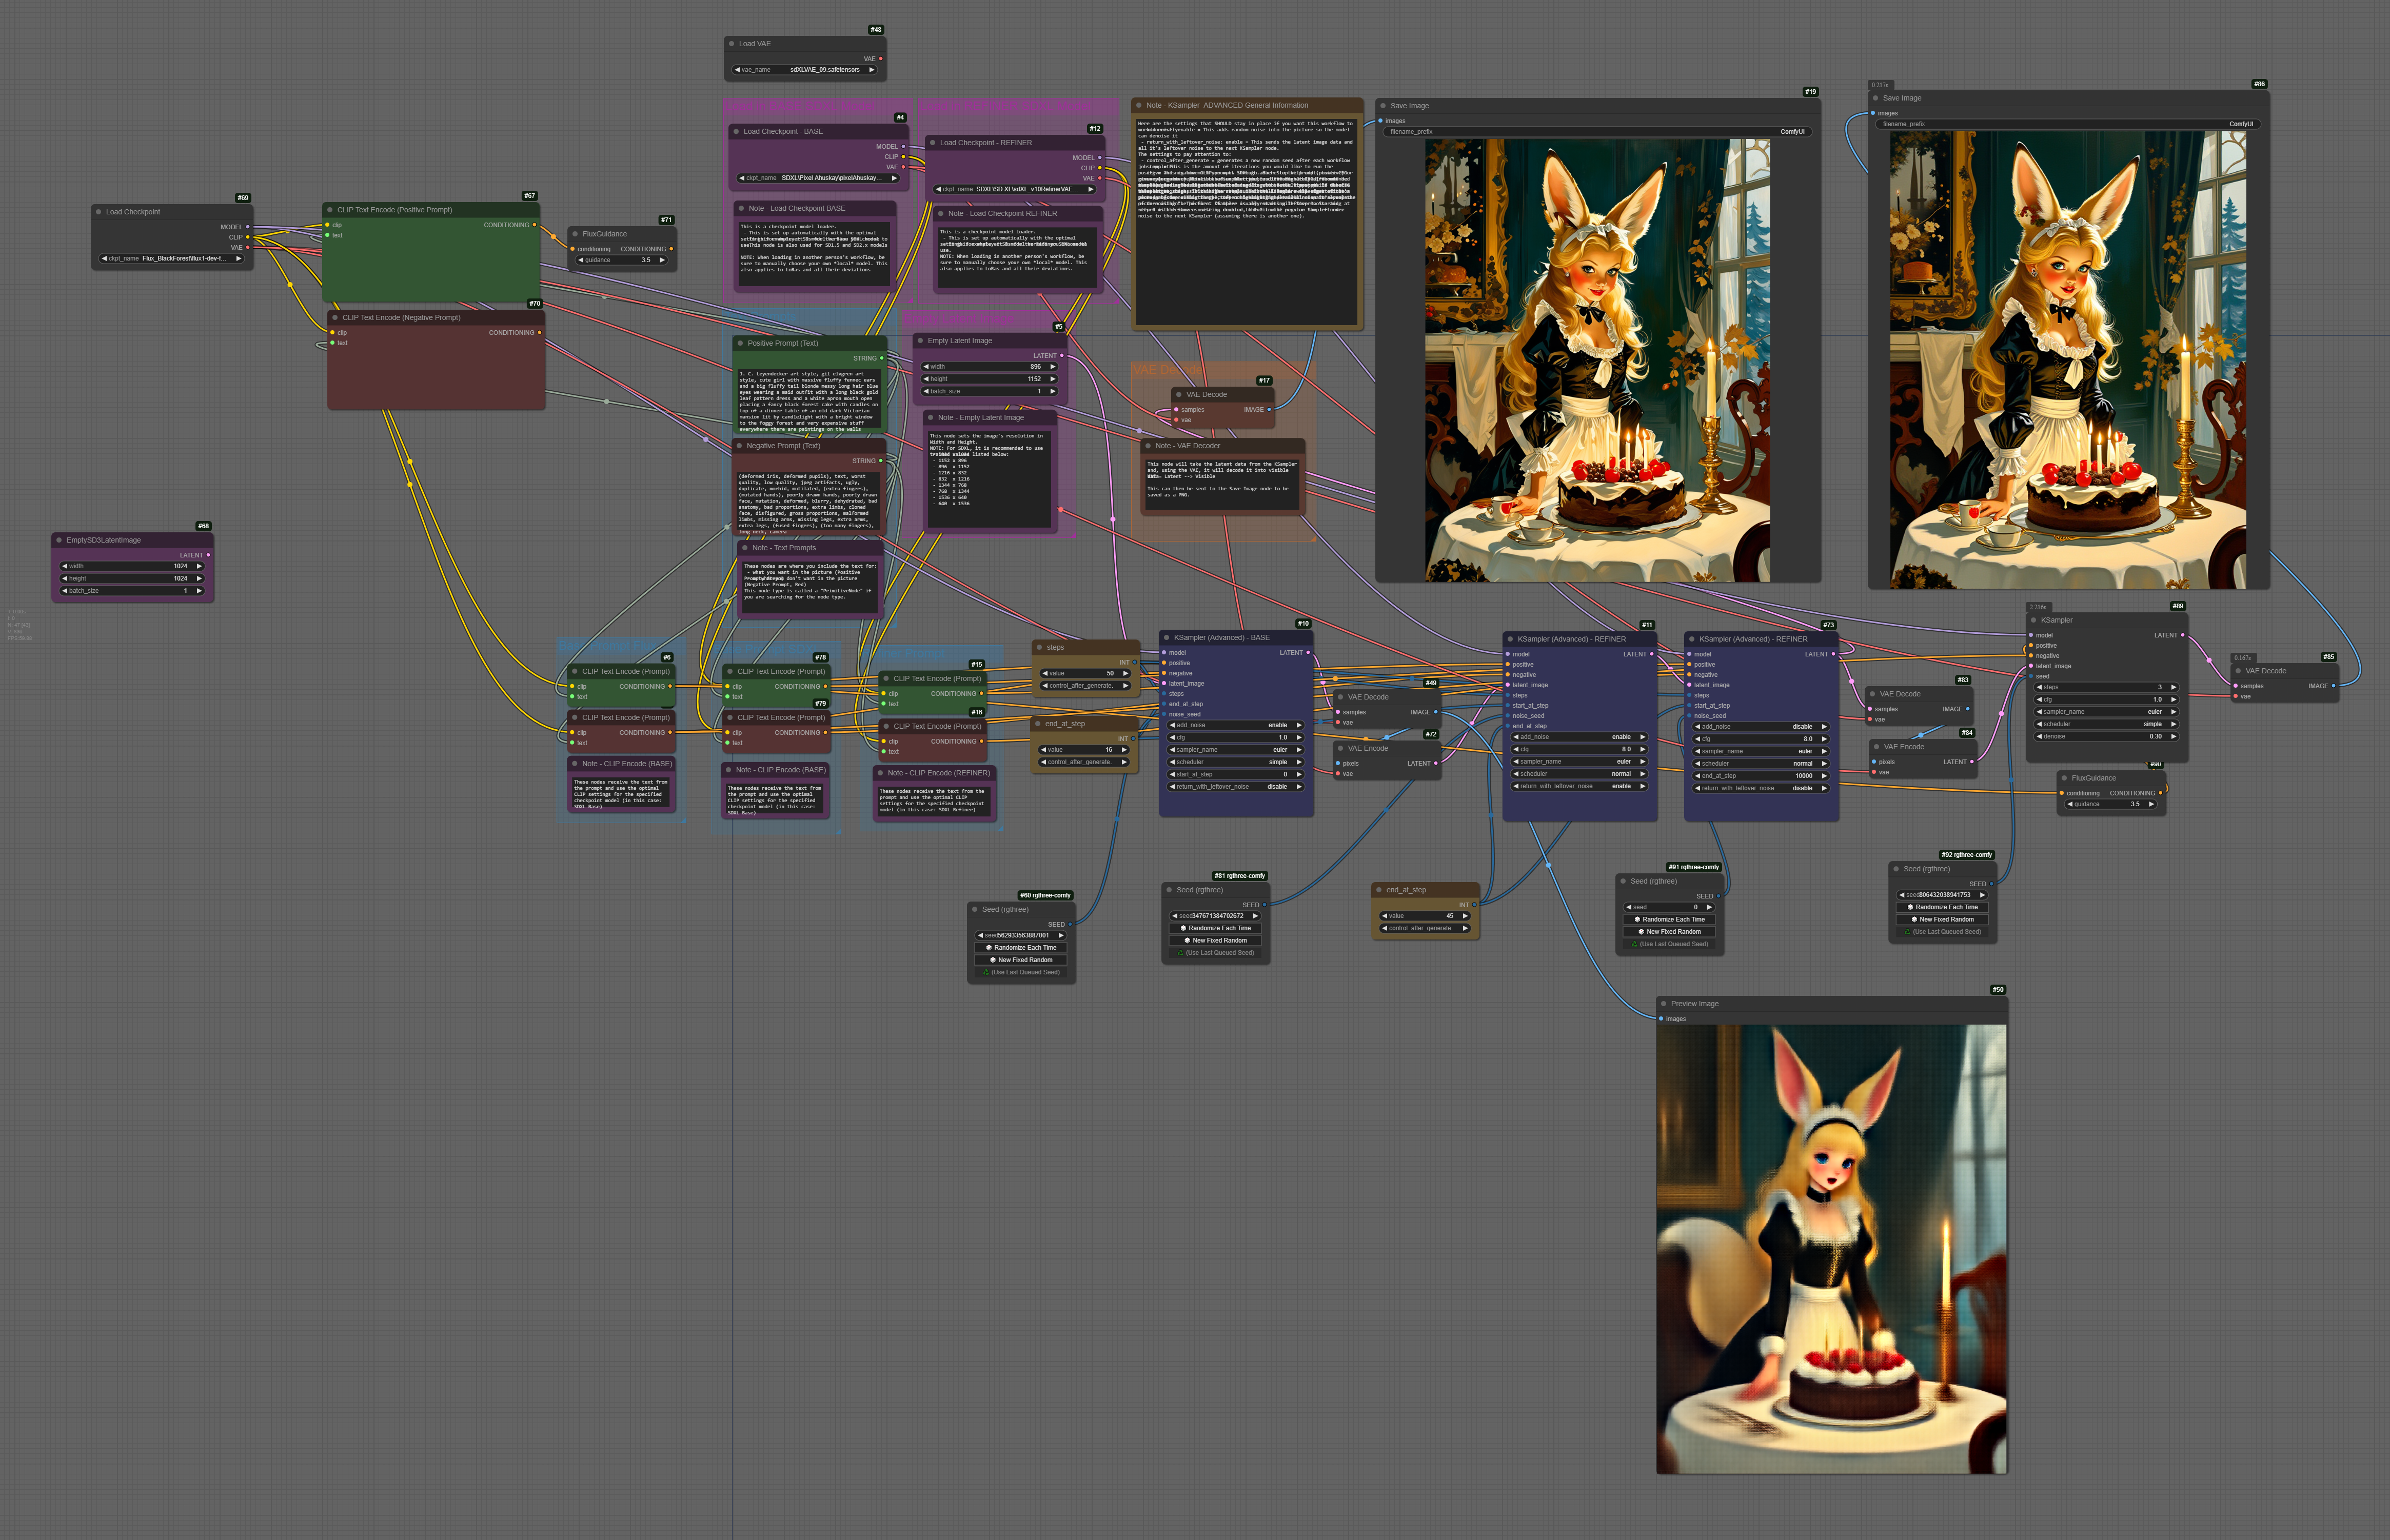
Task: Click Use Last Queued Seed in Seed node #92
Action: [x=1942, y=932]
